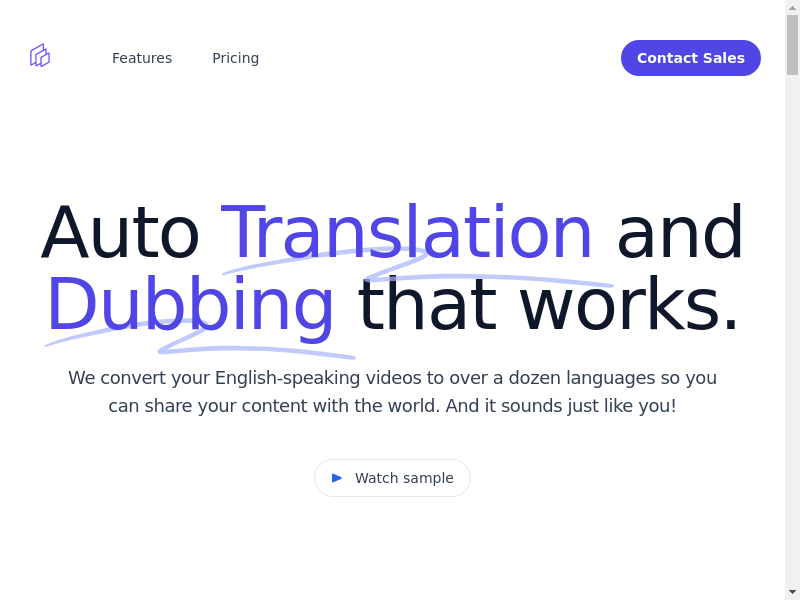Click the word "and" in headline

coord(679,233)
